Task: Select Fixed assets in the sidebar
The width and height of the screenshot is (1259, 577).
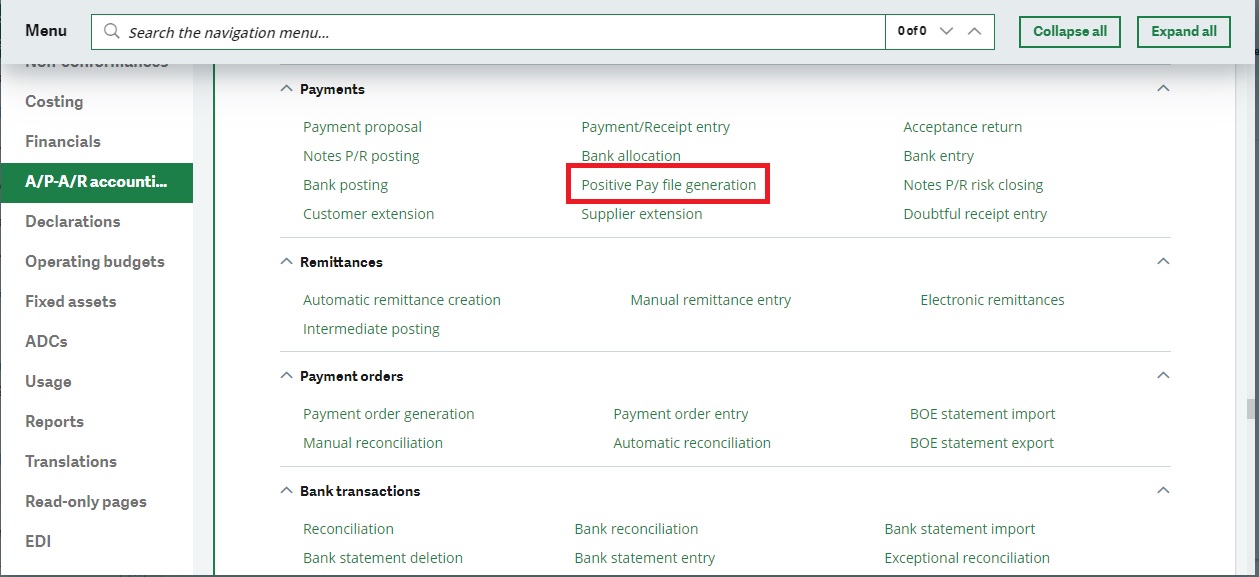Action: pyautogui.click(x=68, y=301)
